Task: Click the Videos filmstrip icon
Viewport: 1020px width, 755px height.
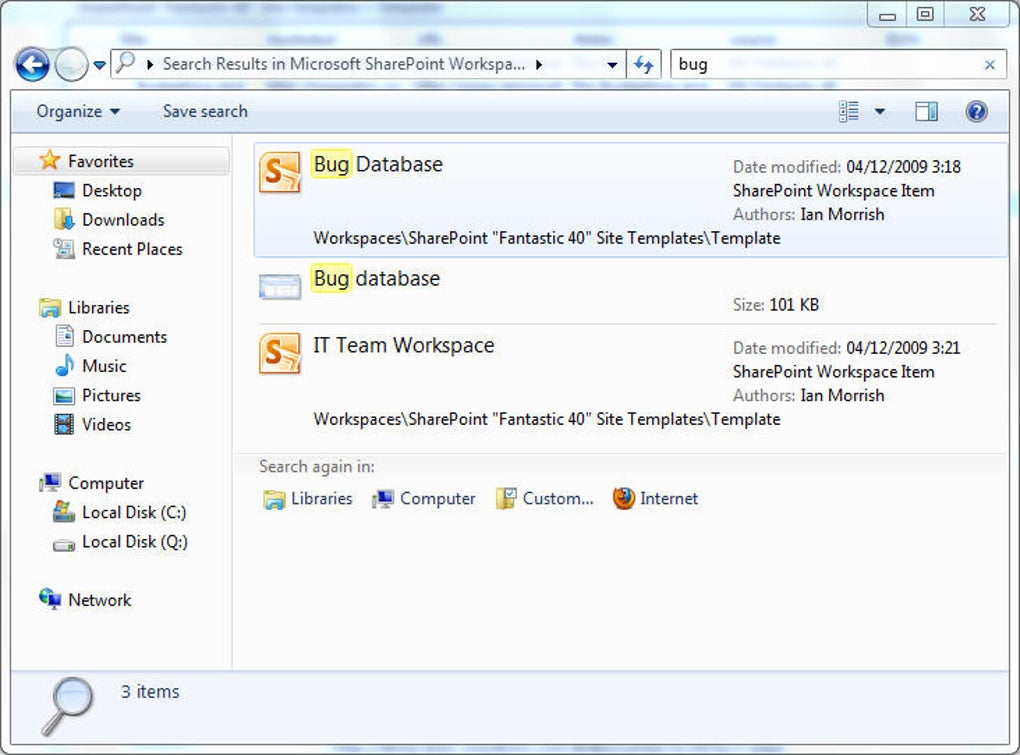Action: [64, 424]
